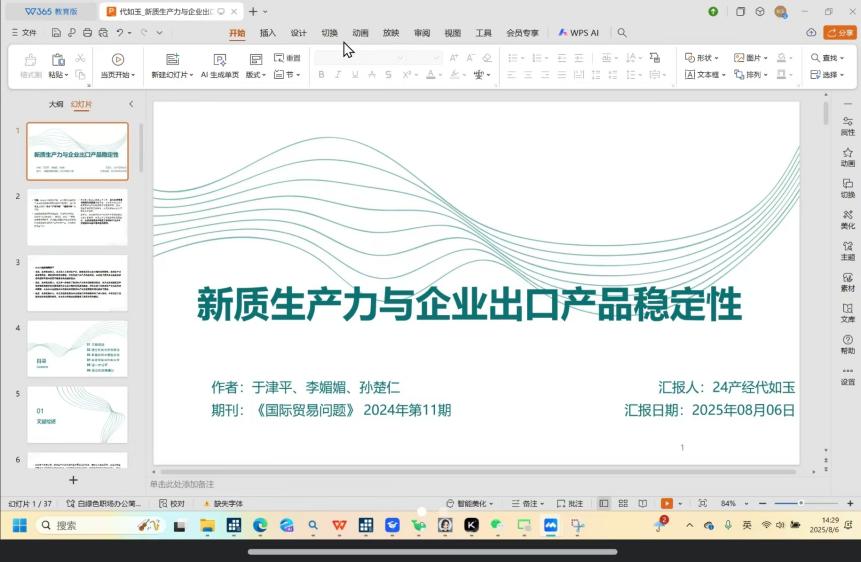Open the 动画 animation side panel icon

tap(847, 156)
